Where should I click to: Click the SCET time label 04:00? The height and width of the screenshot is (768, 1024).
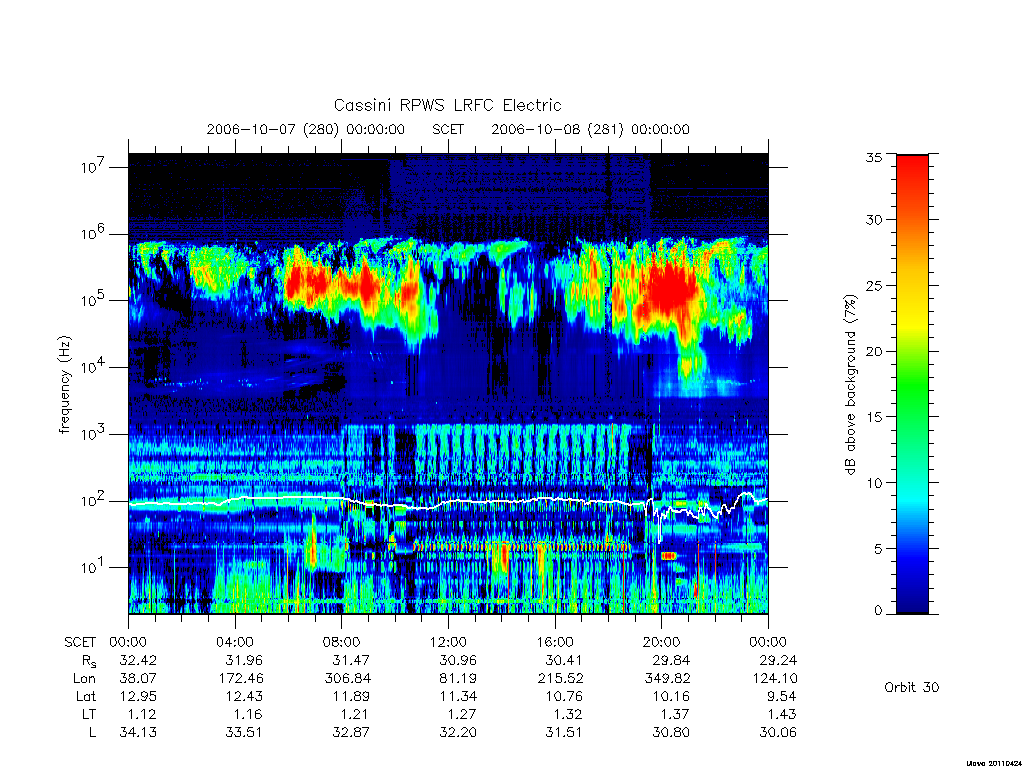tap(235, 642)
